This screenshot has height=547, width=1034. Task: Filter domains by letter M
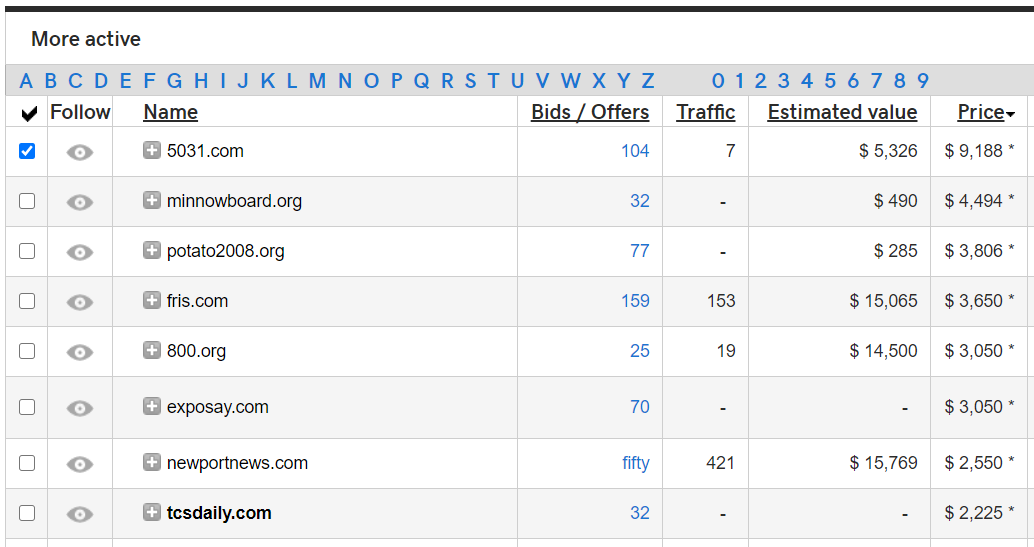click(x=317, y=81)
